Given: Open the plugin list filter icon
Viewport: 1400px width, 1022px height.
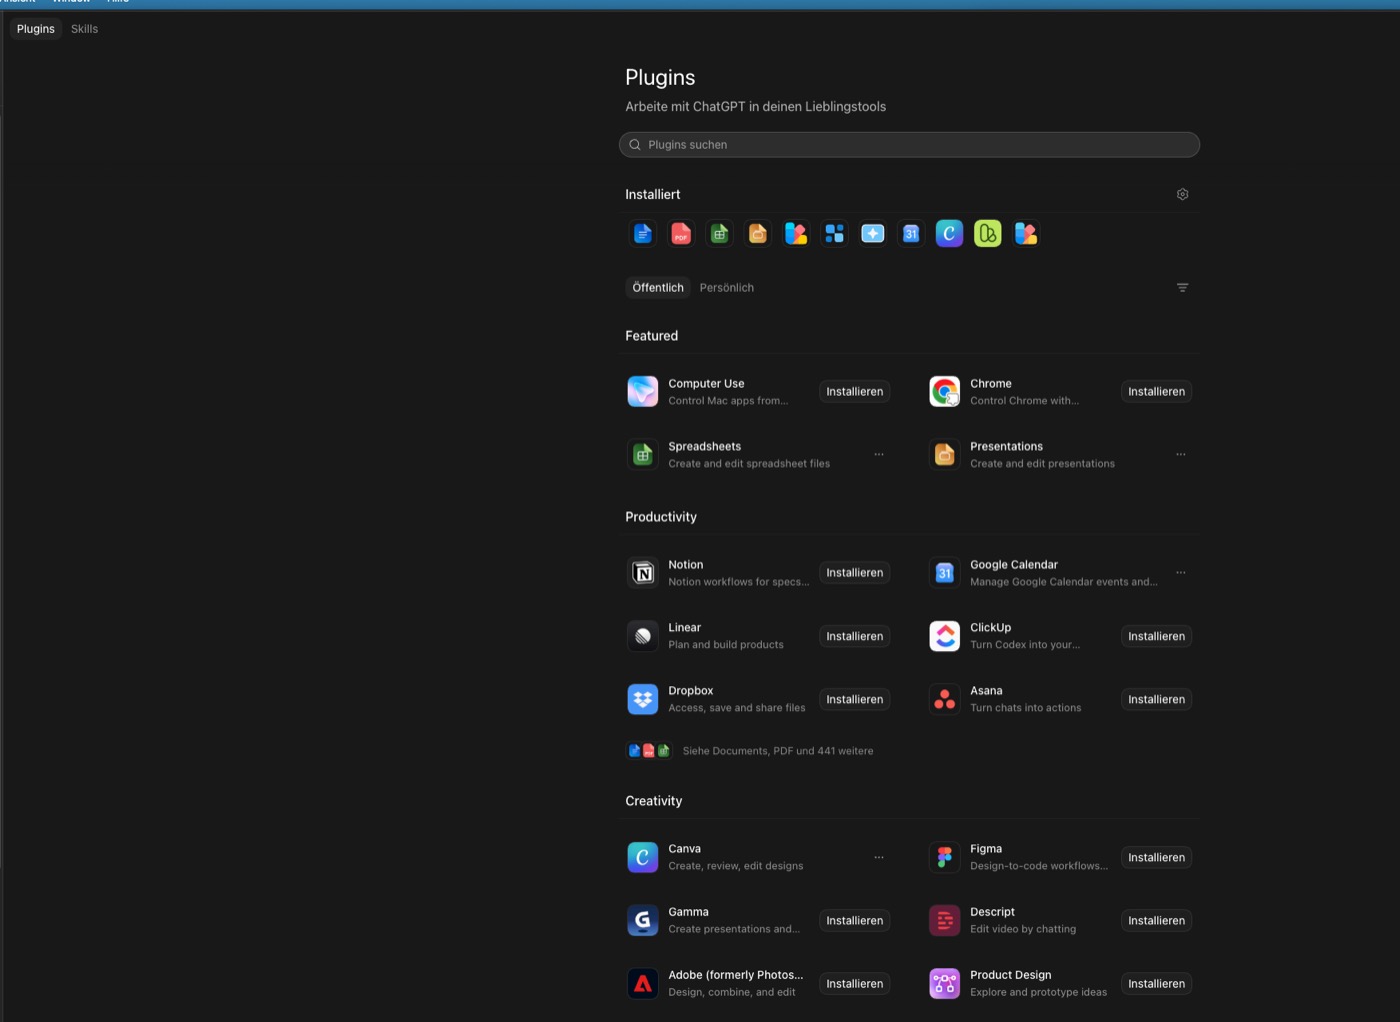Looking at the screenshot, I should pyautogui.click(x=1182, y=288).
